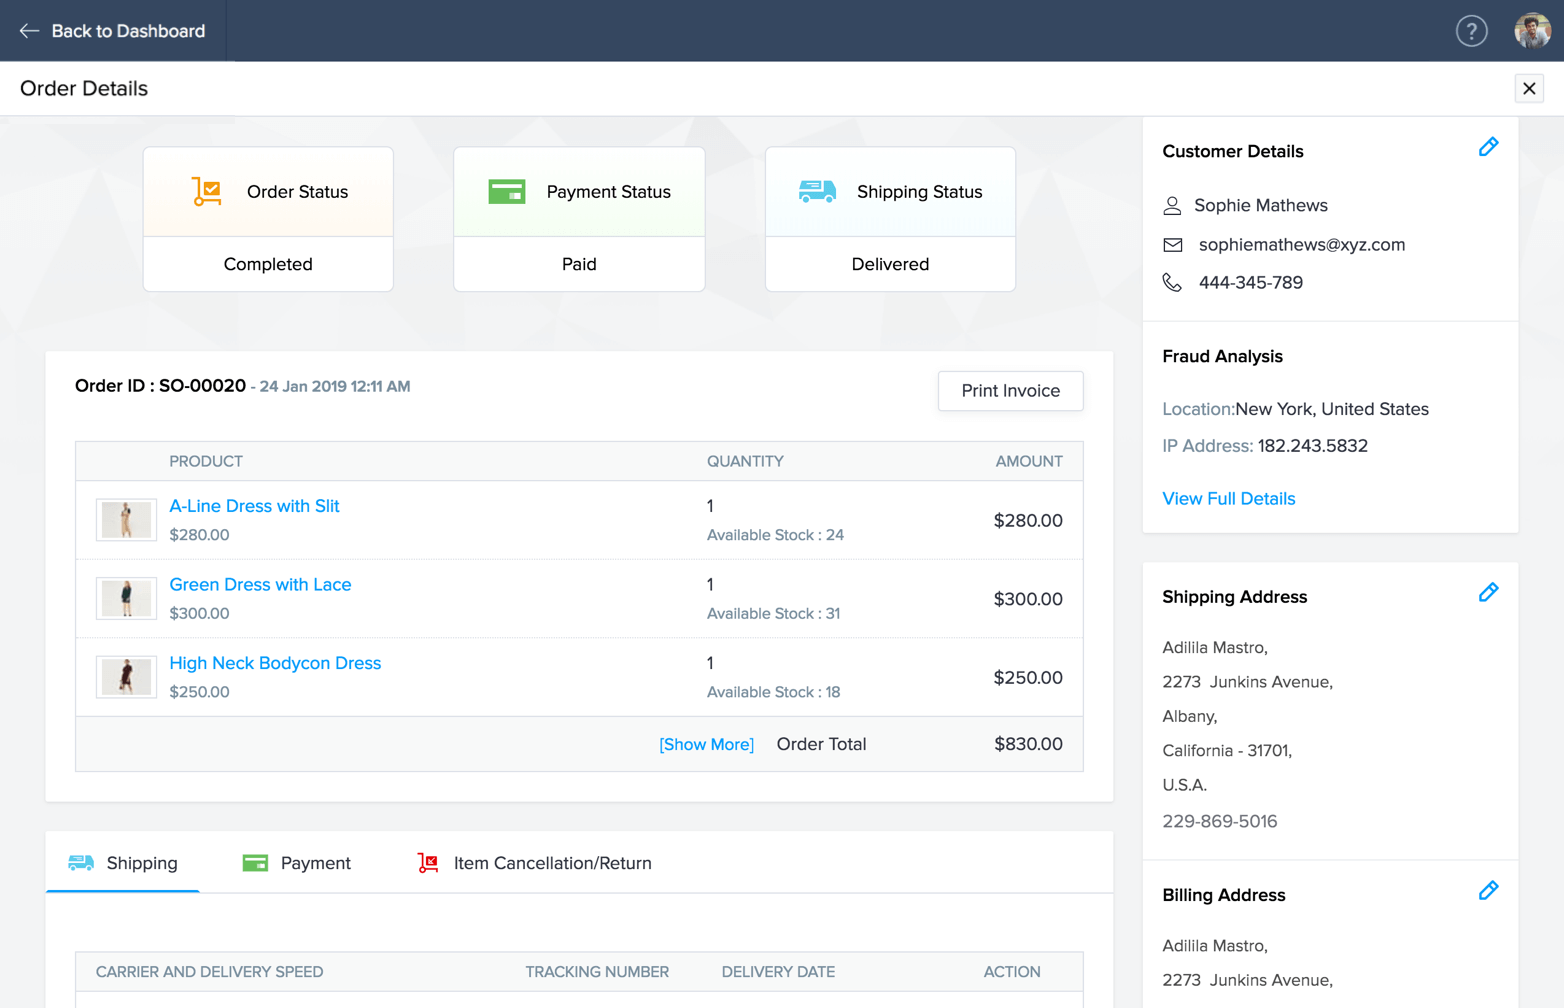Open Green Dress with Lace product link
1564x1008 pixels.
pos(260,585)
